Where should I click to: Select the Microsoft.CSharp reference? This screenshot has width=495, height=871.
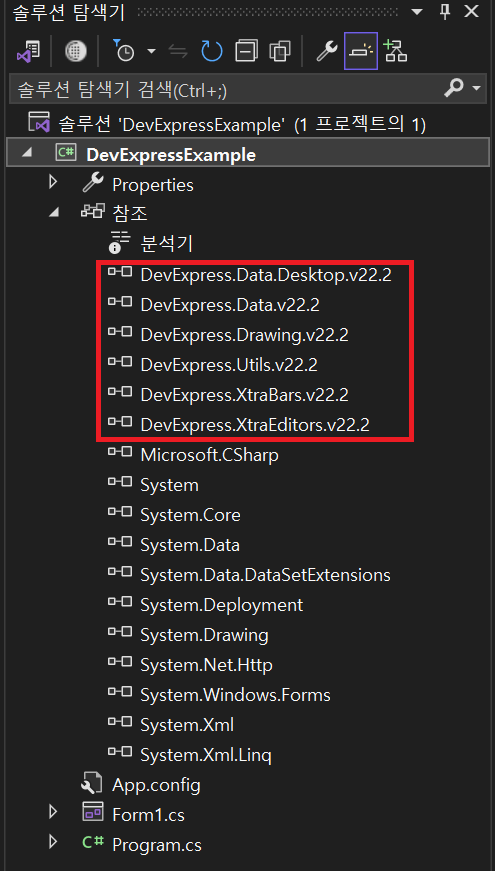click(209, 455)
